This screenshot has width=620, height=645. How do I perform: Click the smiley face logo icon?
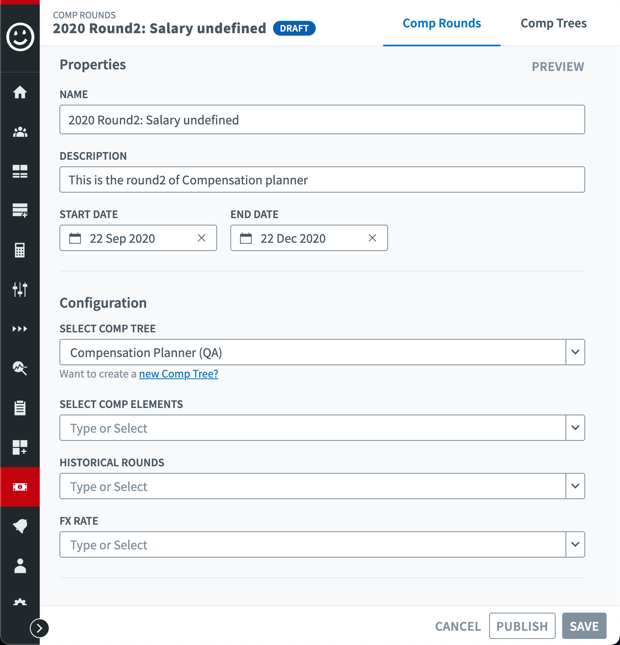pos(20,37)
